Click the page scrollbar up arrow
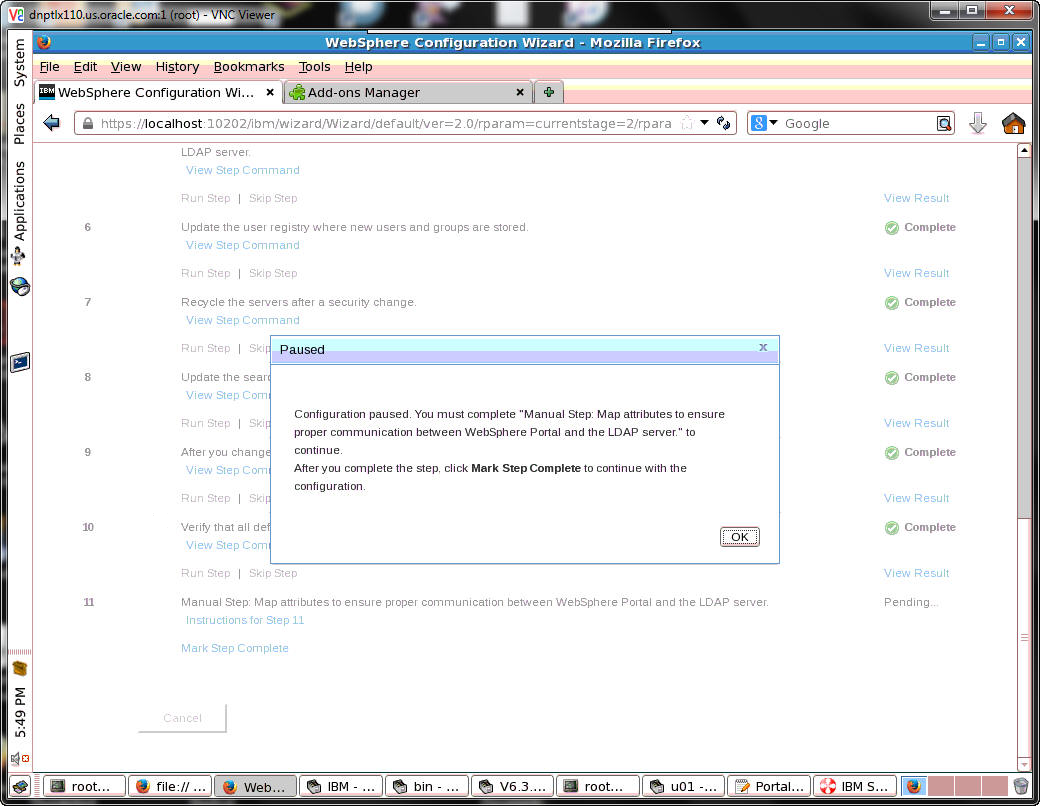 1024,150
